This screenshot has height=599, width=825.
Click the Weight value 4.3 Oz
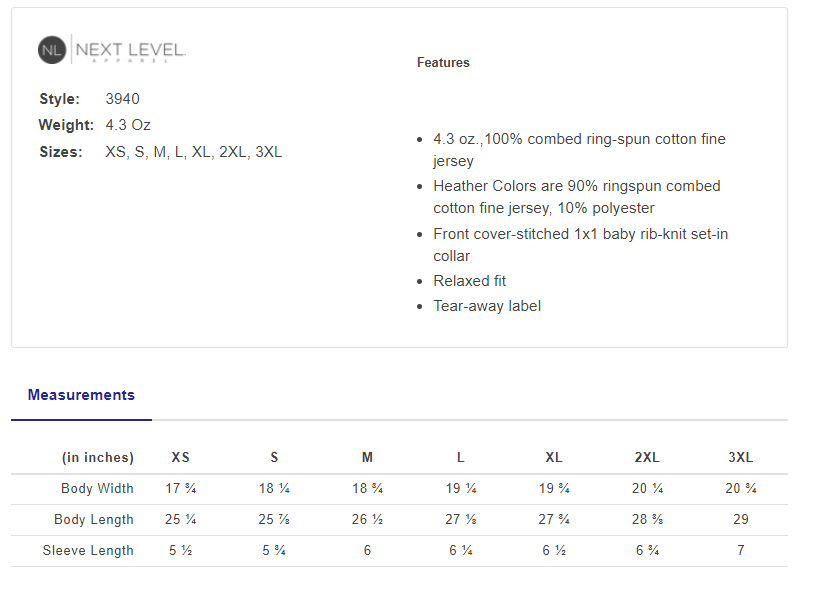(x=128, y=125)
